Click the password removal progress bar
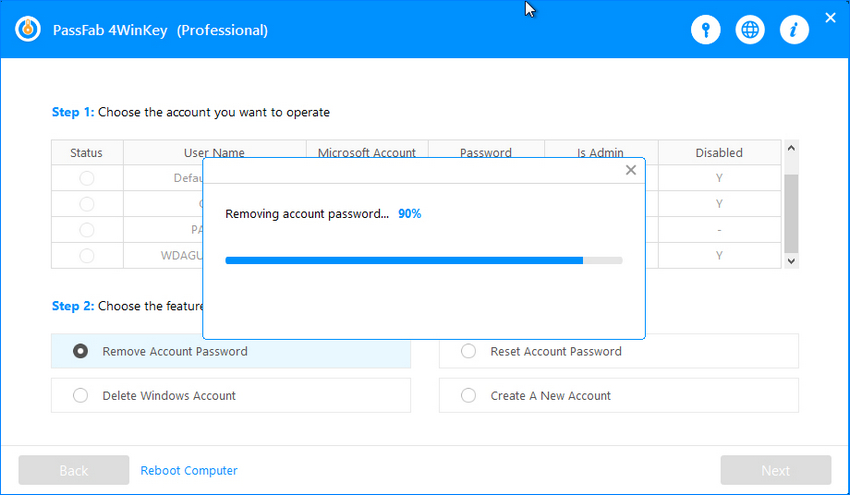Screen dimensions: 850x495 click(423, 260)
